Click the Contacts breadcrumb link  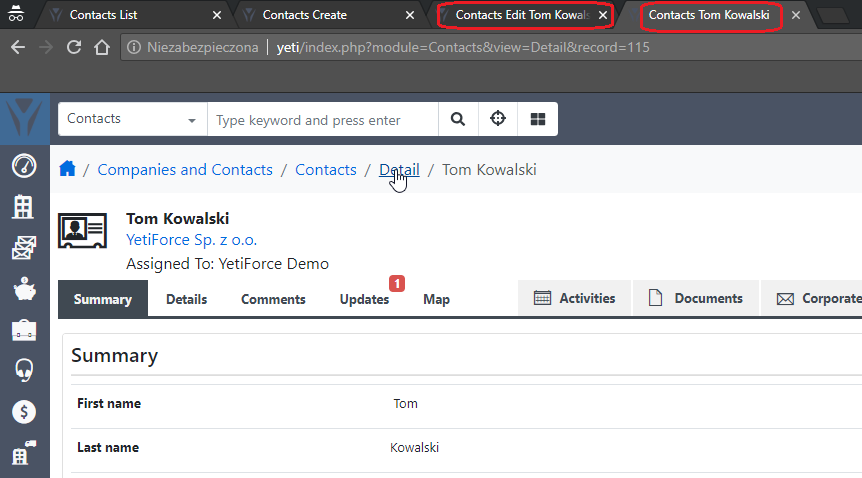point(325,169)
